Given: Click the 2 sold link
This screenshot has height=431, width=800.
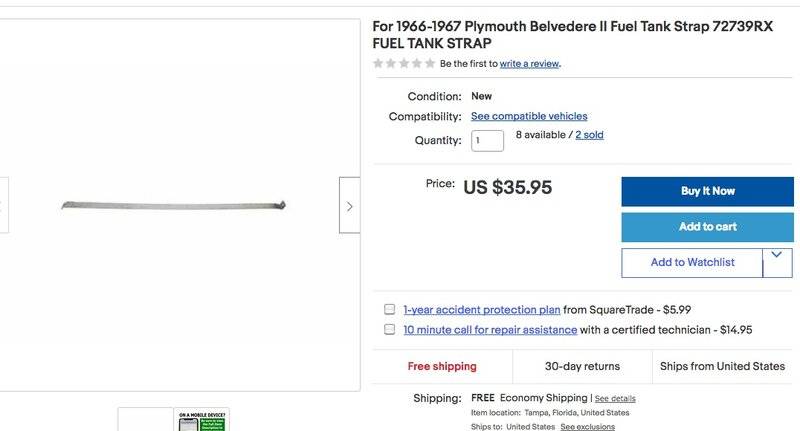Looking at the screenshot, I should click(x=589, y=135).
